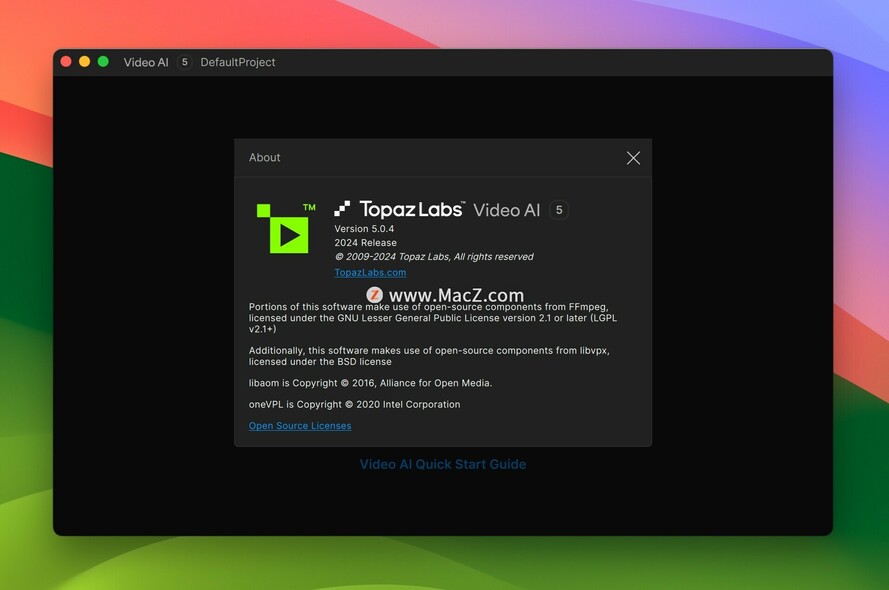
Task: Click the red close window button
Action: [66, 61]
